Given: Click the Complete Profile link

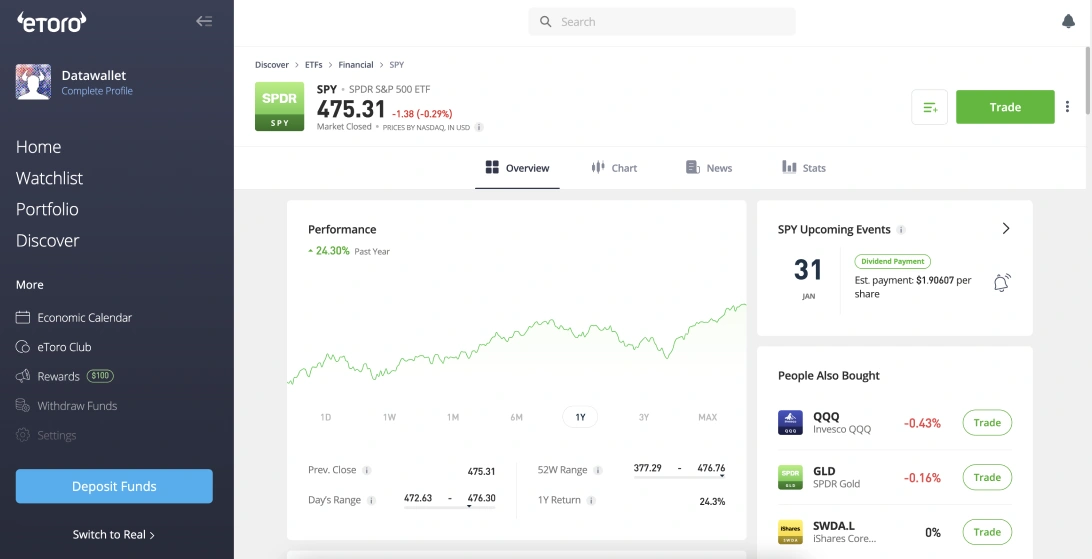Looking at the screenshot, I should point(97,90).
